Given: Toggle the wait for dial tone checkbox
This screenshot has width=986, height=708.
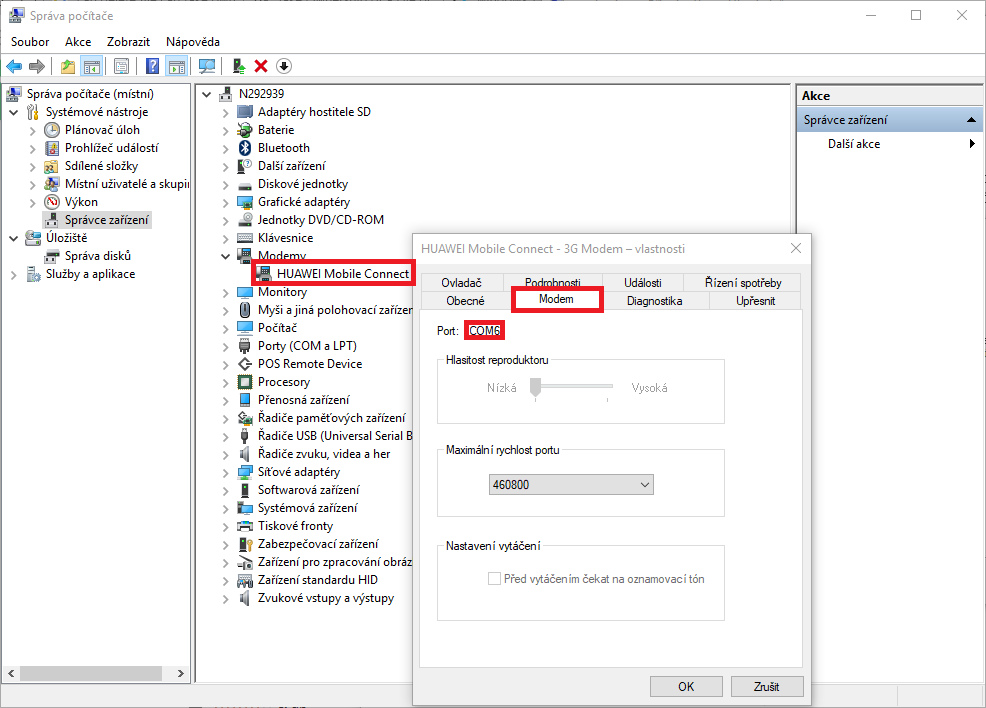Looking at the screenshot, I should (494, 579).
